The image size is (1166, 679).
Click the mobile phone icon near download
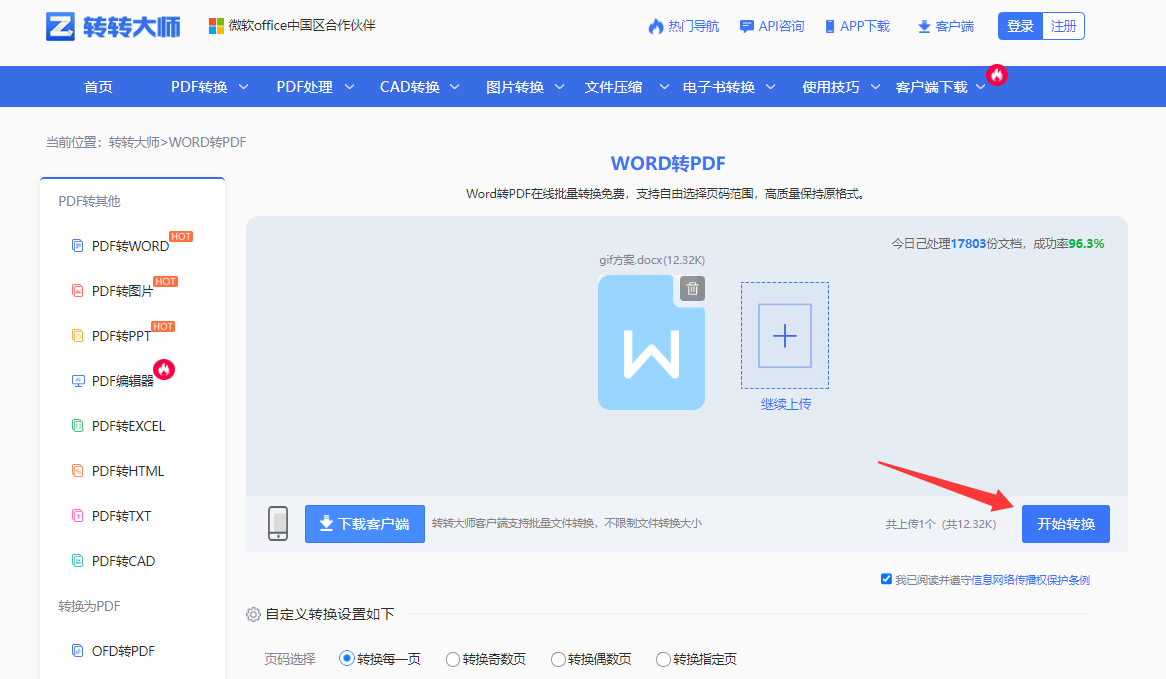coord(278,524)
